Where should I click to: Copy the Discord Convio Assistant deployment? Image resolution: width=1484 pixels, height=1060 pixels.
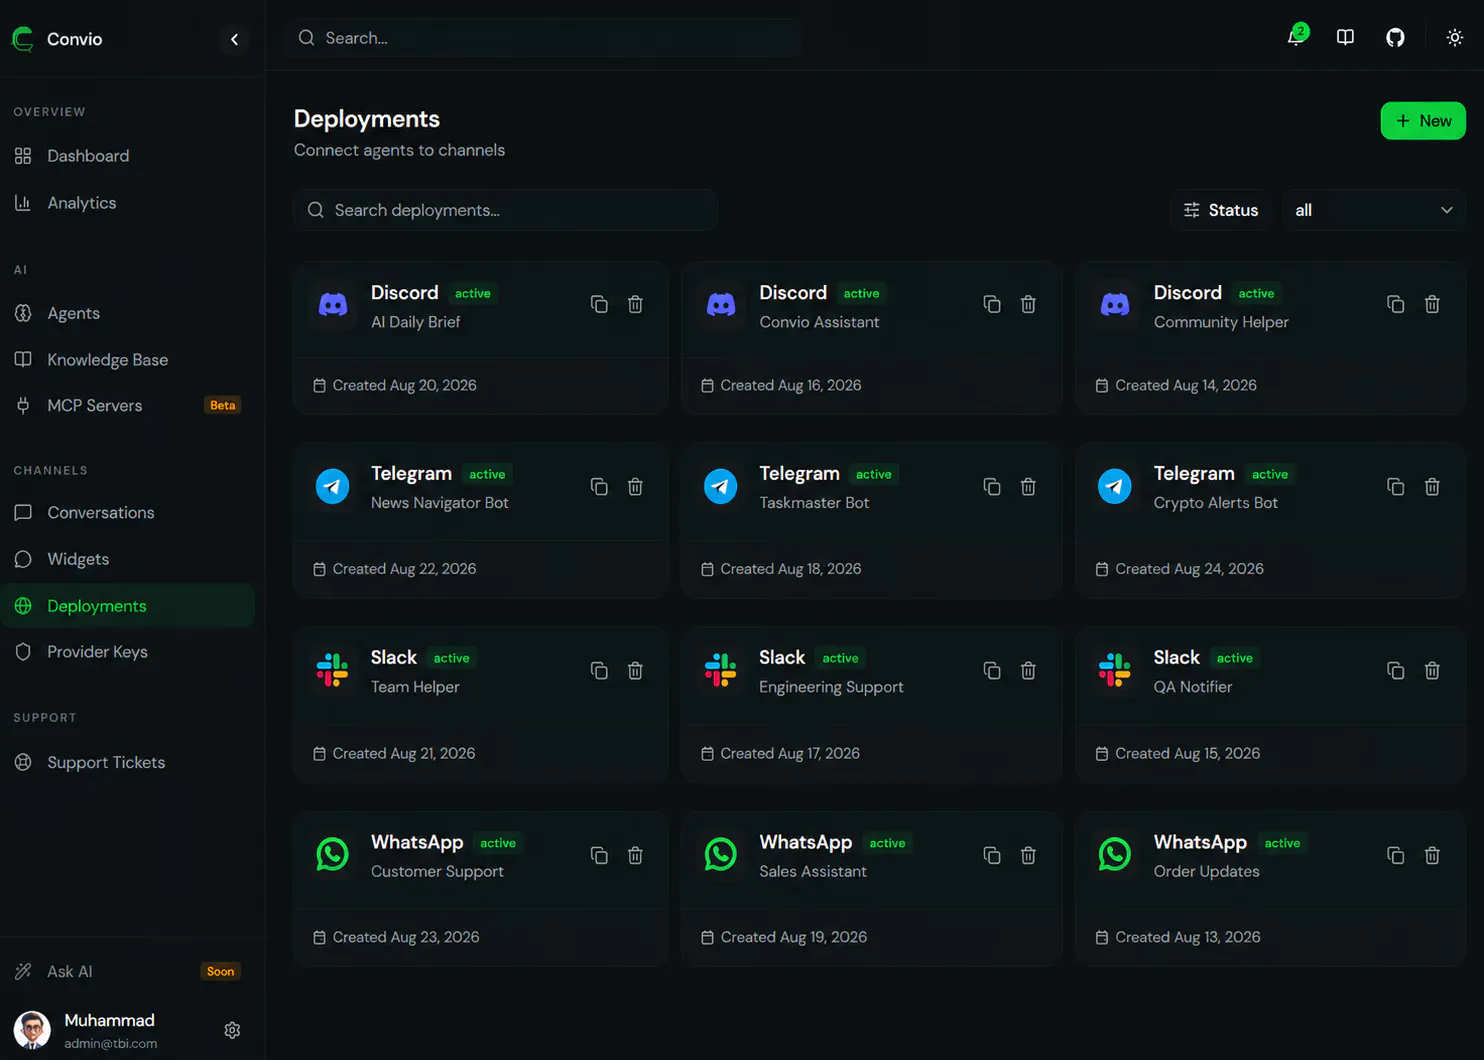pyautogui.click(x=992, y=304)
